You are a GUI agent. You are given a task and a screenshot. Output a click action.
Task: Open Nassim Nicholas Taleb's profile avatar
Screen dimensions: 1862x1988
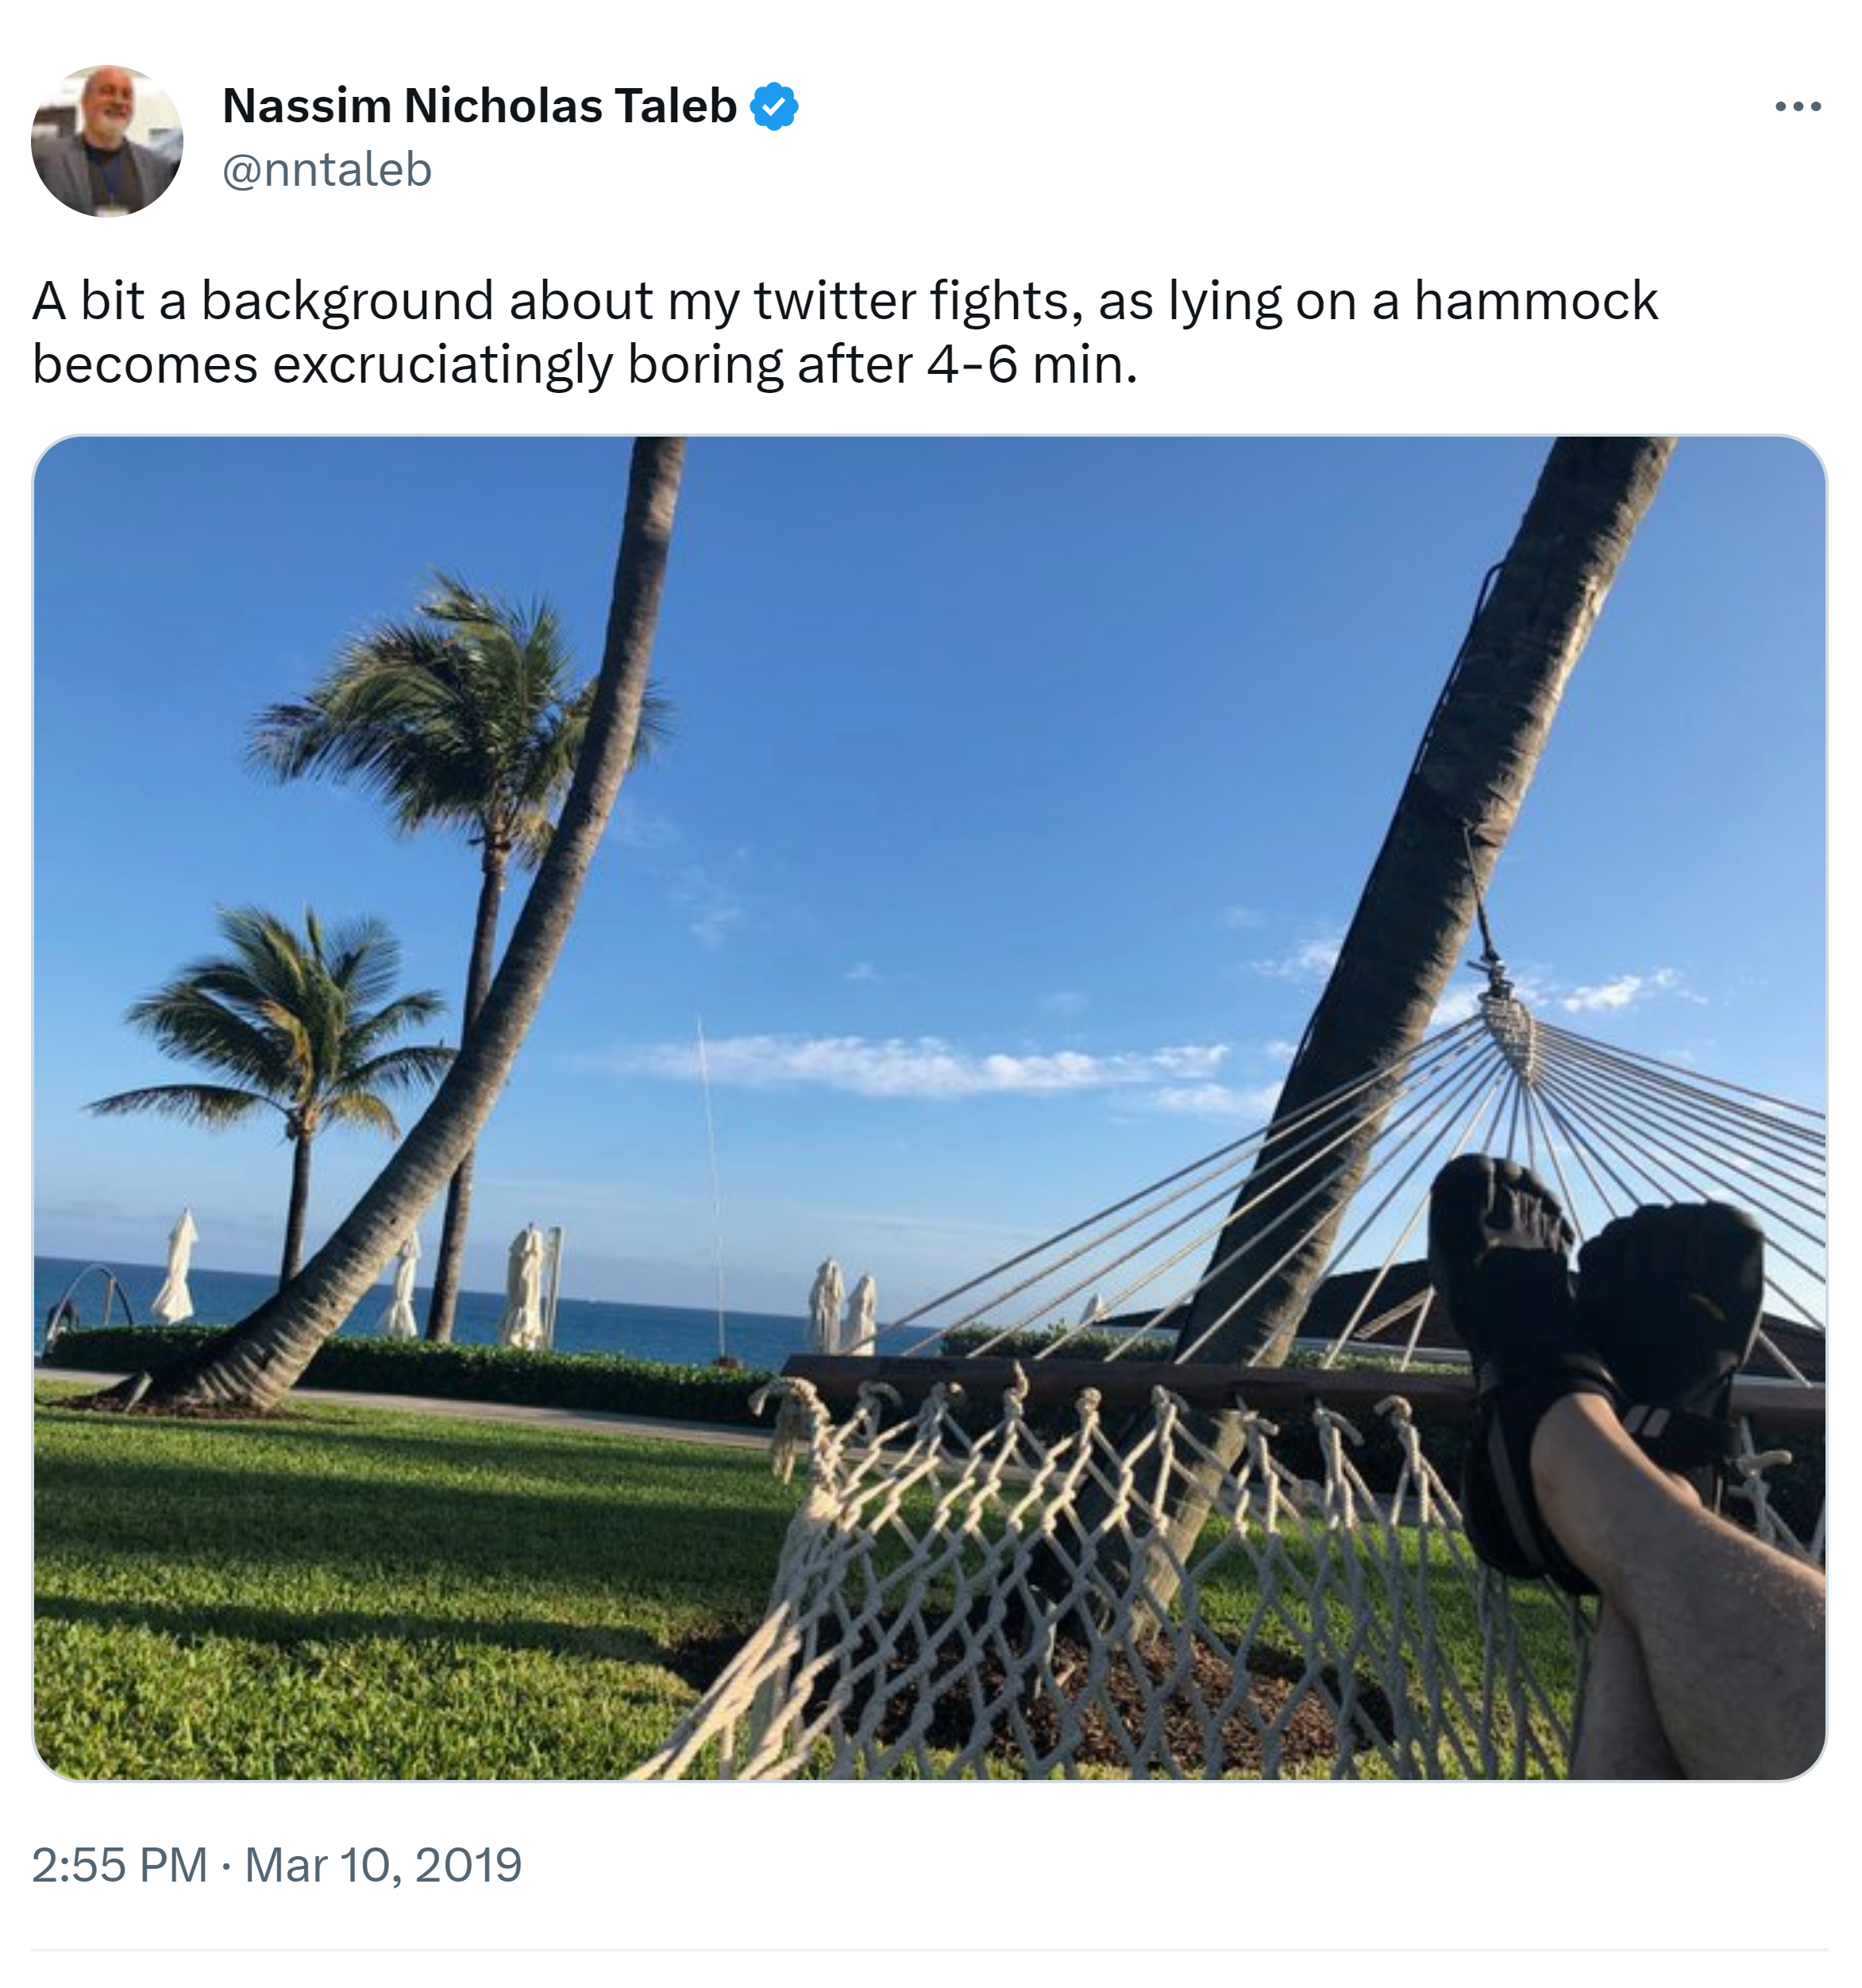click(x=107, y=141)
